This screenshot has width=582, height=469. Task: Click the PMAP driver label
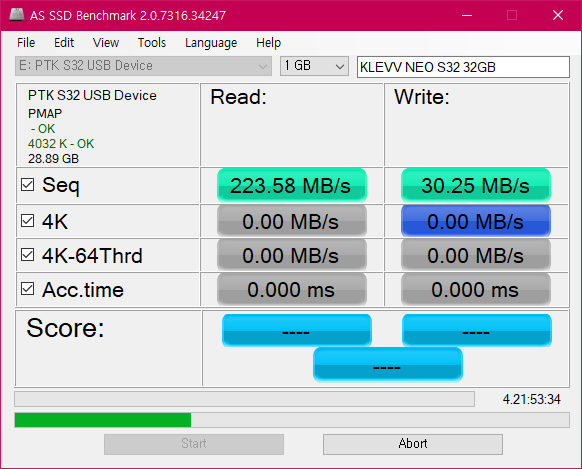(x=45, y=113)
